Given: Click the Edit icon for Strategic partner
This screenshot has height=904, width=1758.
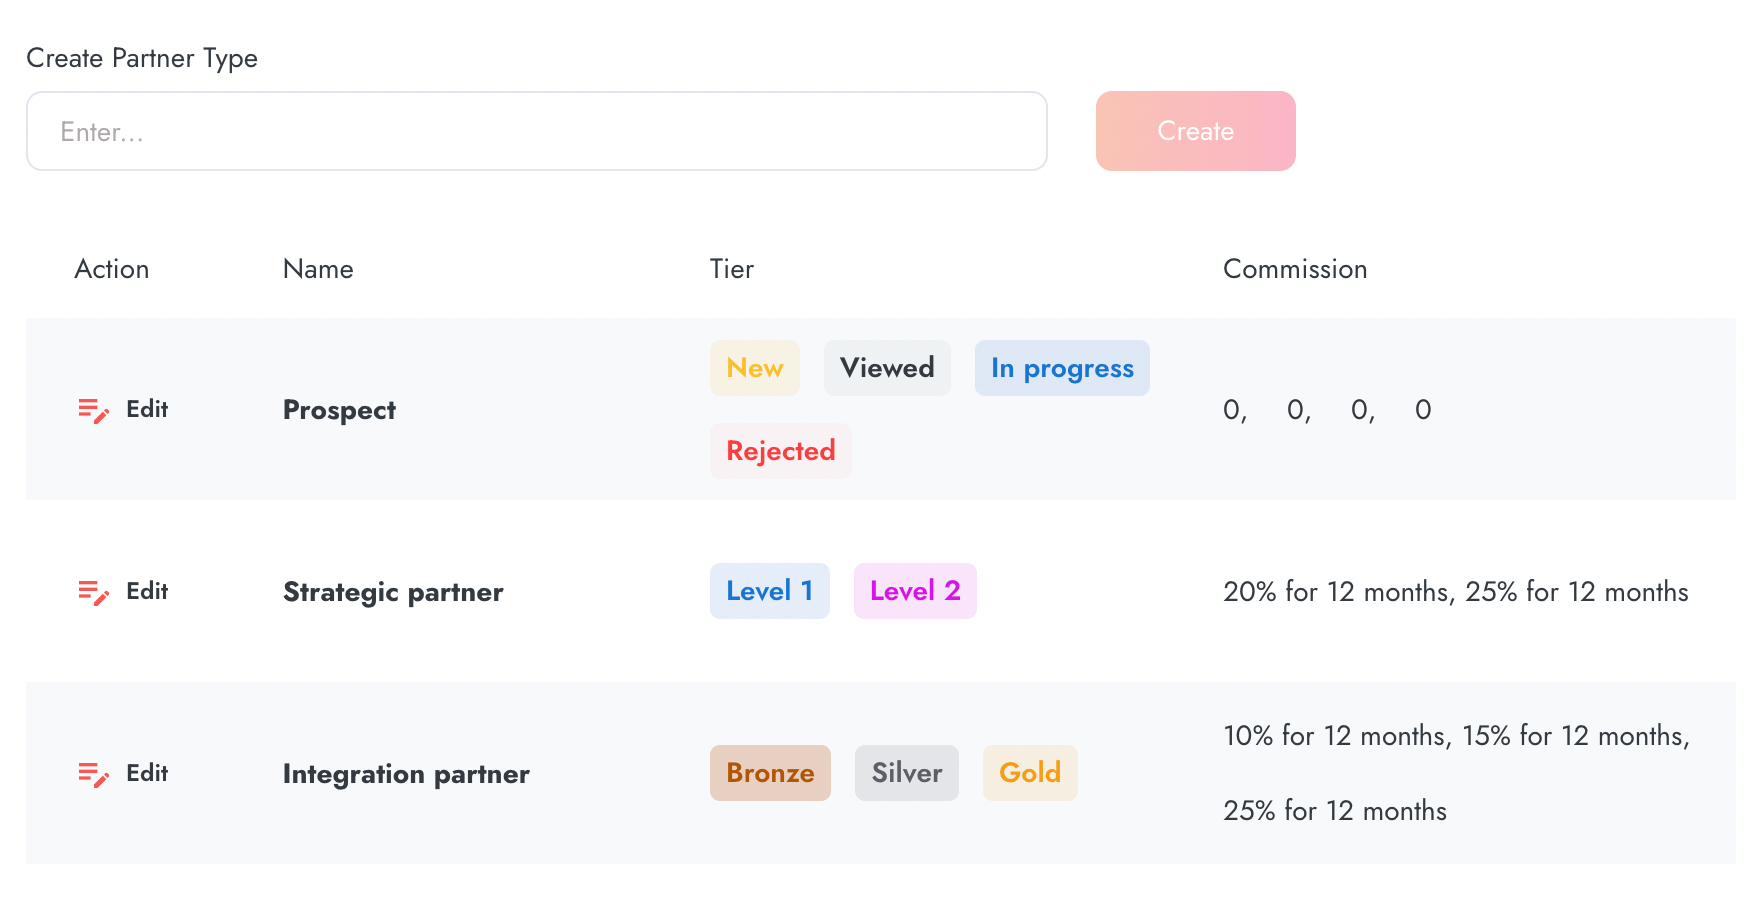Looking at the screenshot, I should 93,592.
